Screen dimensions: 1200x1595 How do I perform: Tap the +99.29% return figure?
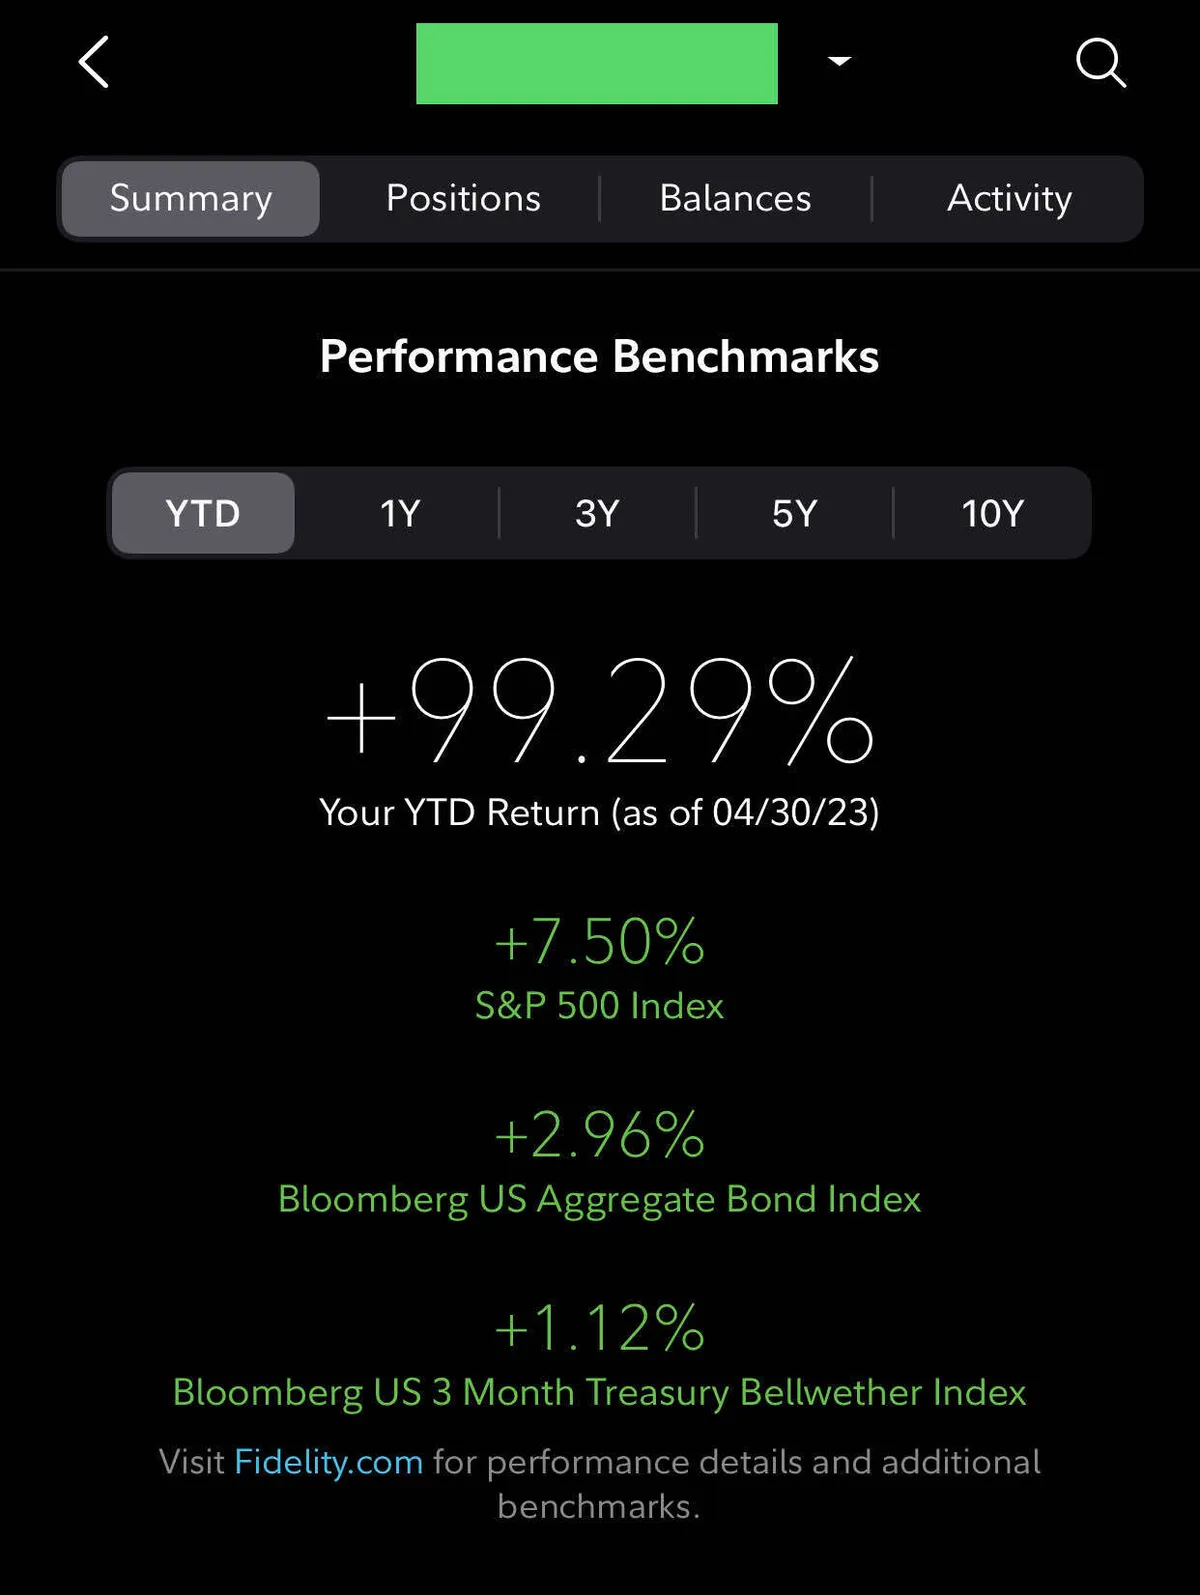tap(600, 712)
